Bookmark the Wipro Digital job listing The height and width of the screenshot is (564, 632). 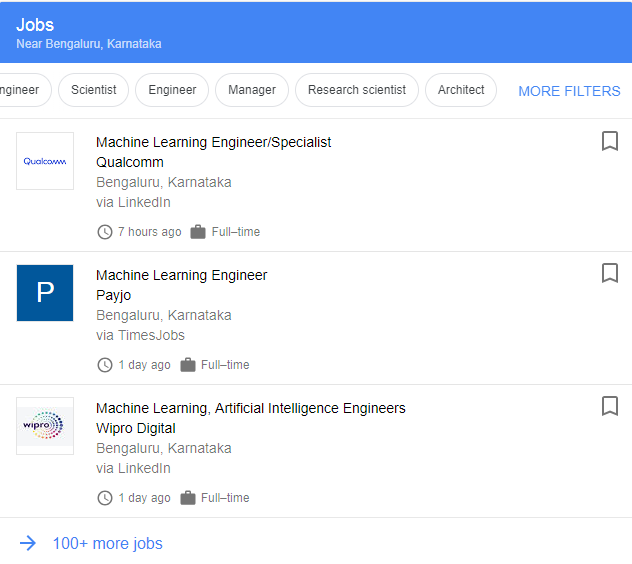tap(610, 406)
